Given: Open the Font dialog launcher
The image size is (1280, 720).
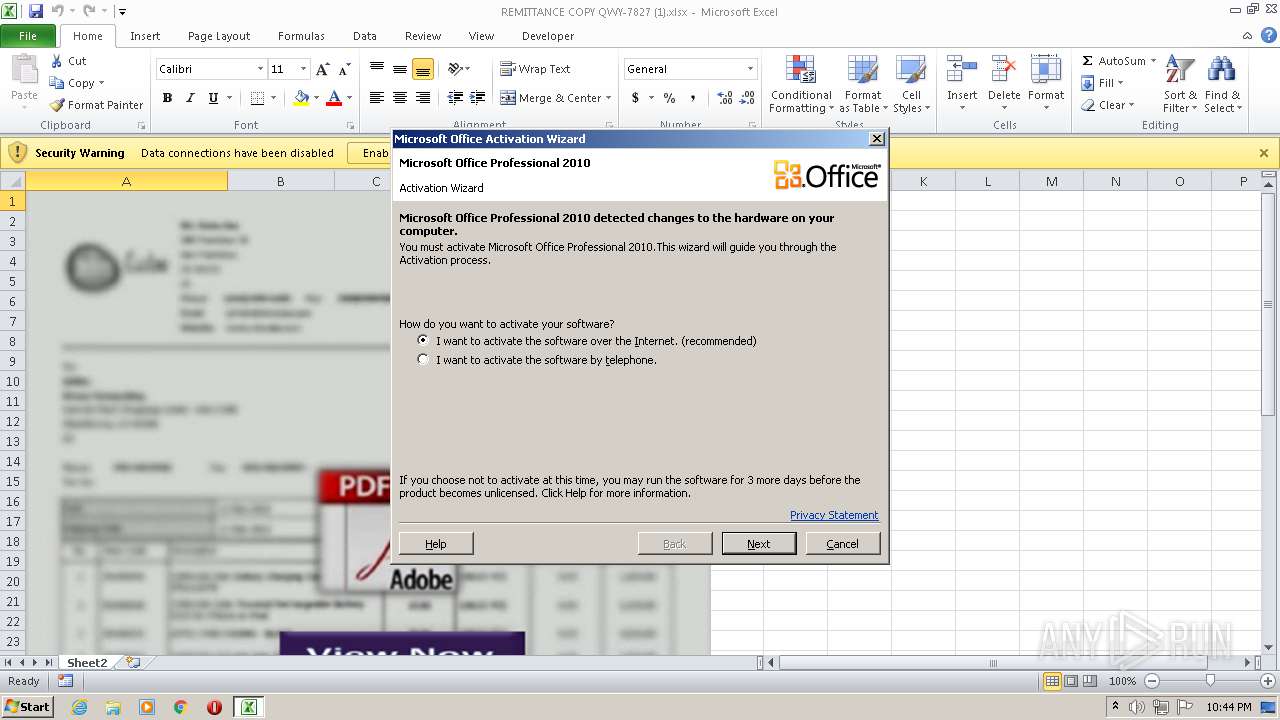Looking at the screenshot, I should coord(351,126).
